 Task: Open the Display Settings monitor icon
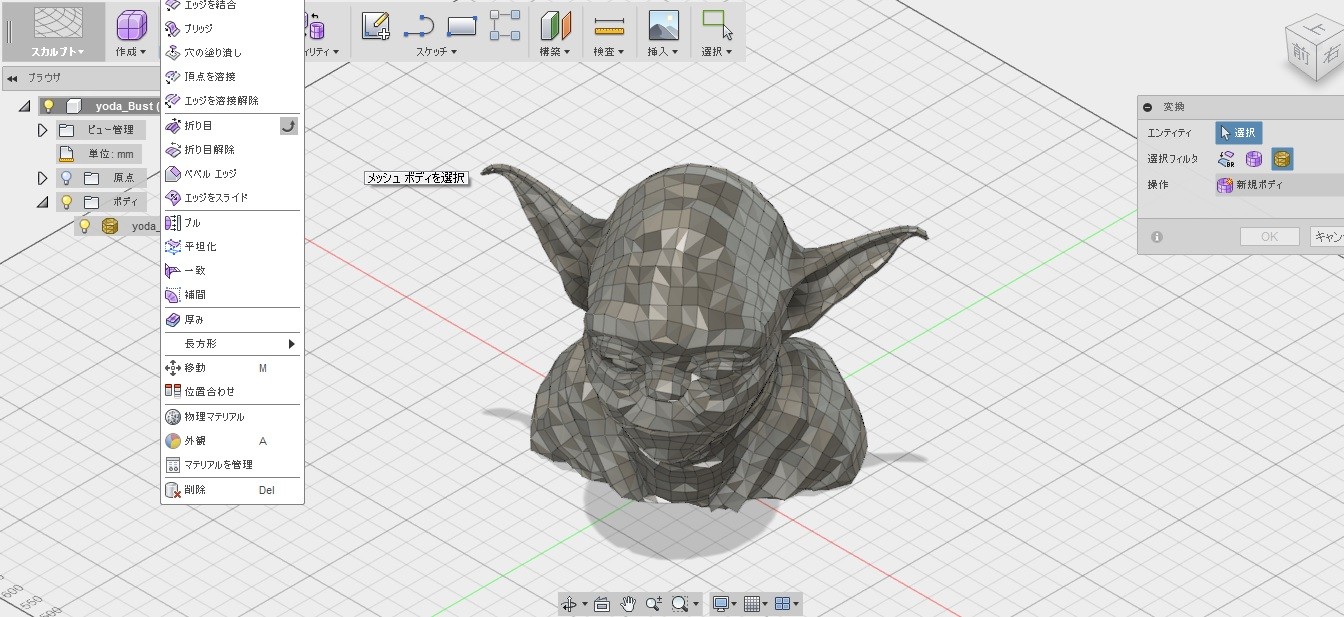[x=720, y=603]
